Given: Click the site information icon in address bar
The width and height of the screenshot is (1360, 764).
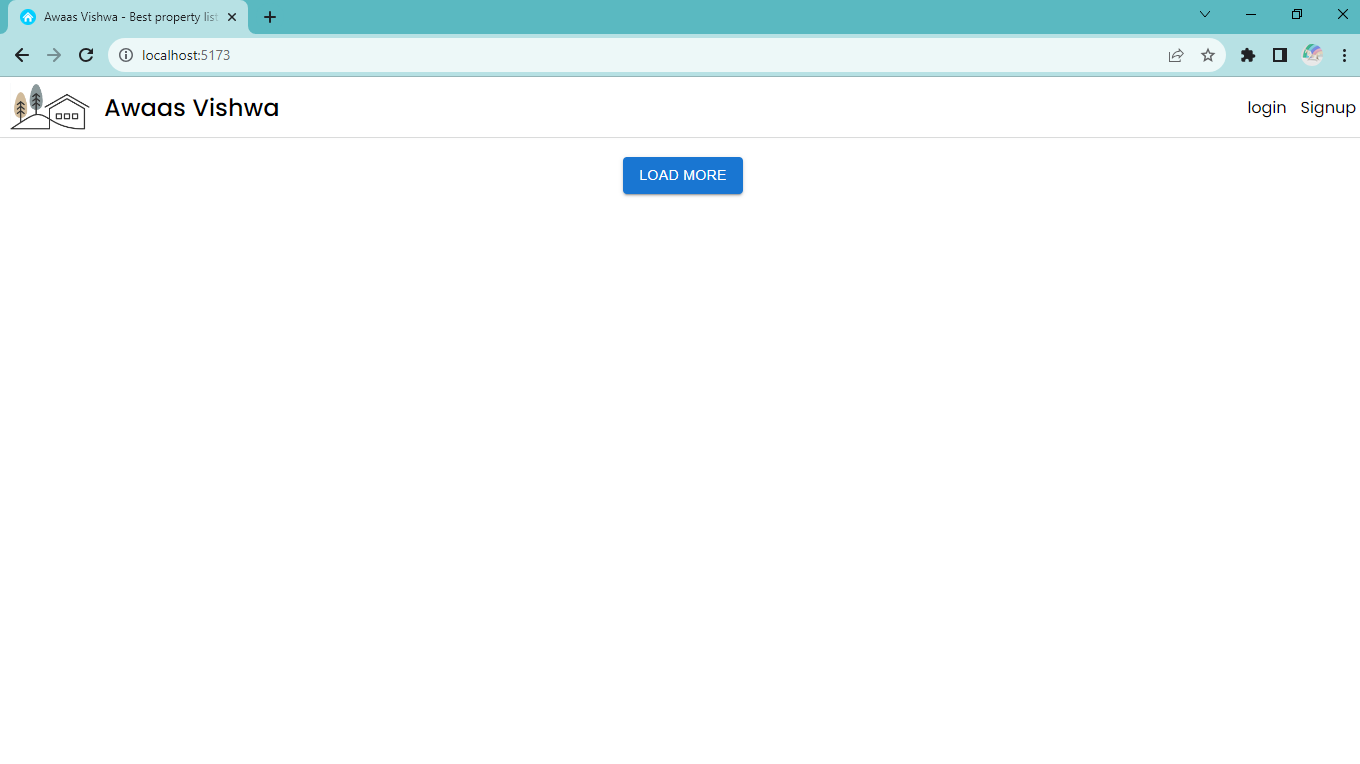Looking at the screenshot, I should pos(124,55).
